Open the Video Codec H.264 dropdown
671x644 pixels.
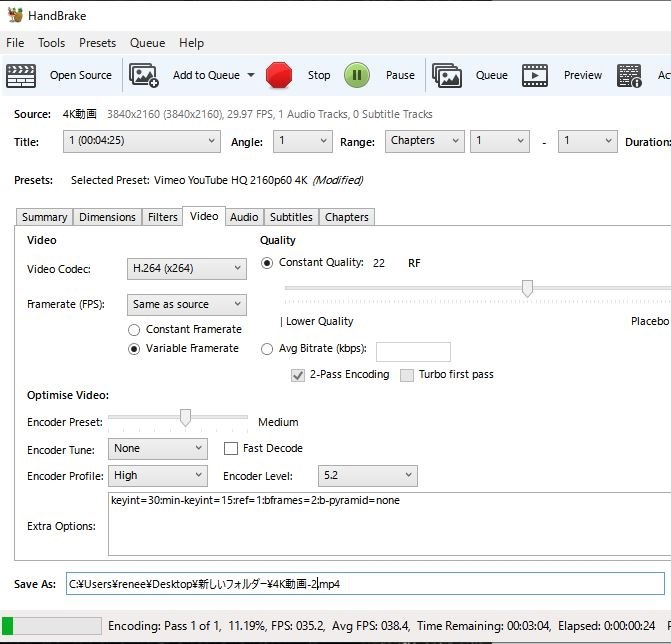187,269
